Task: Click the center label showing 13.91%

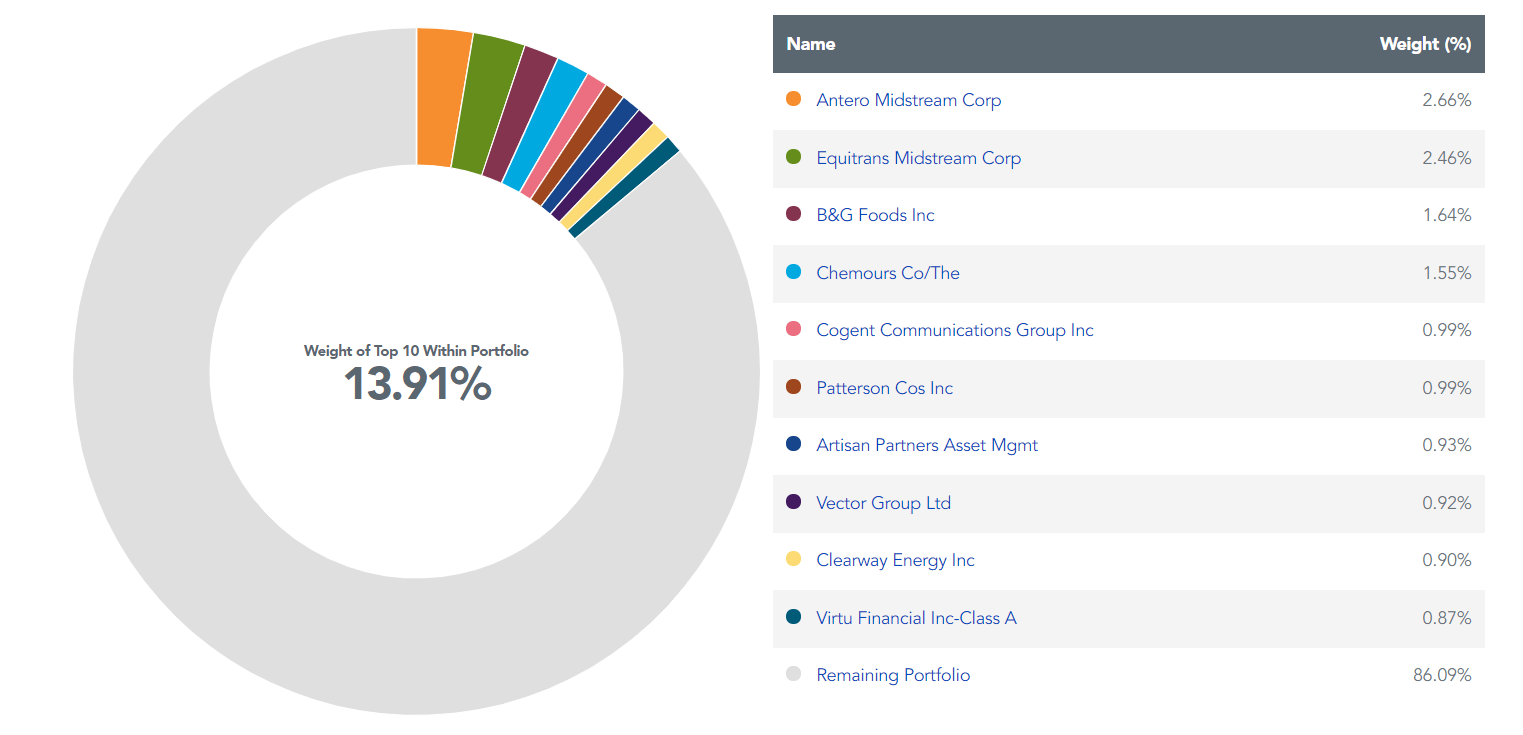Action: point(417,383)
